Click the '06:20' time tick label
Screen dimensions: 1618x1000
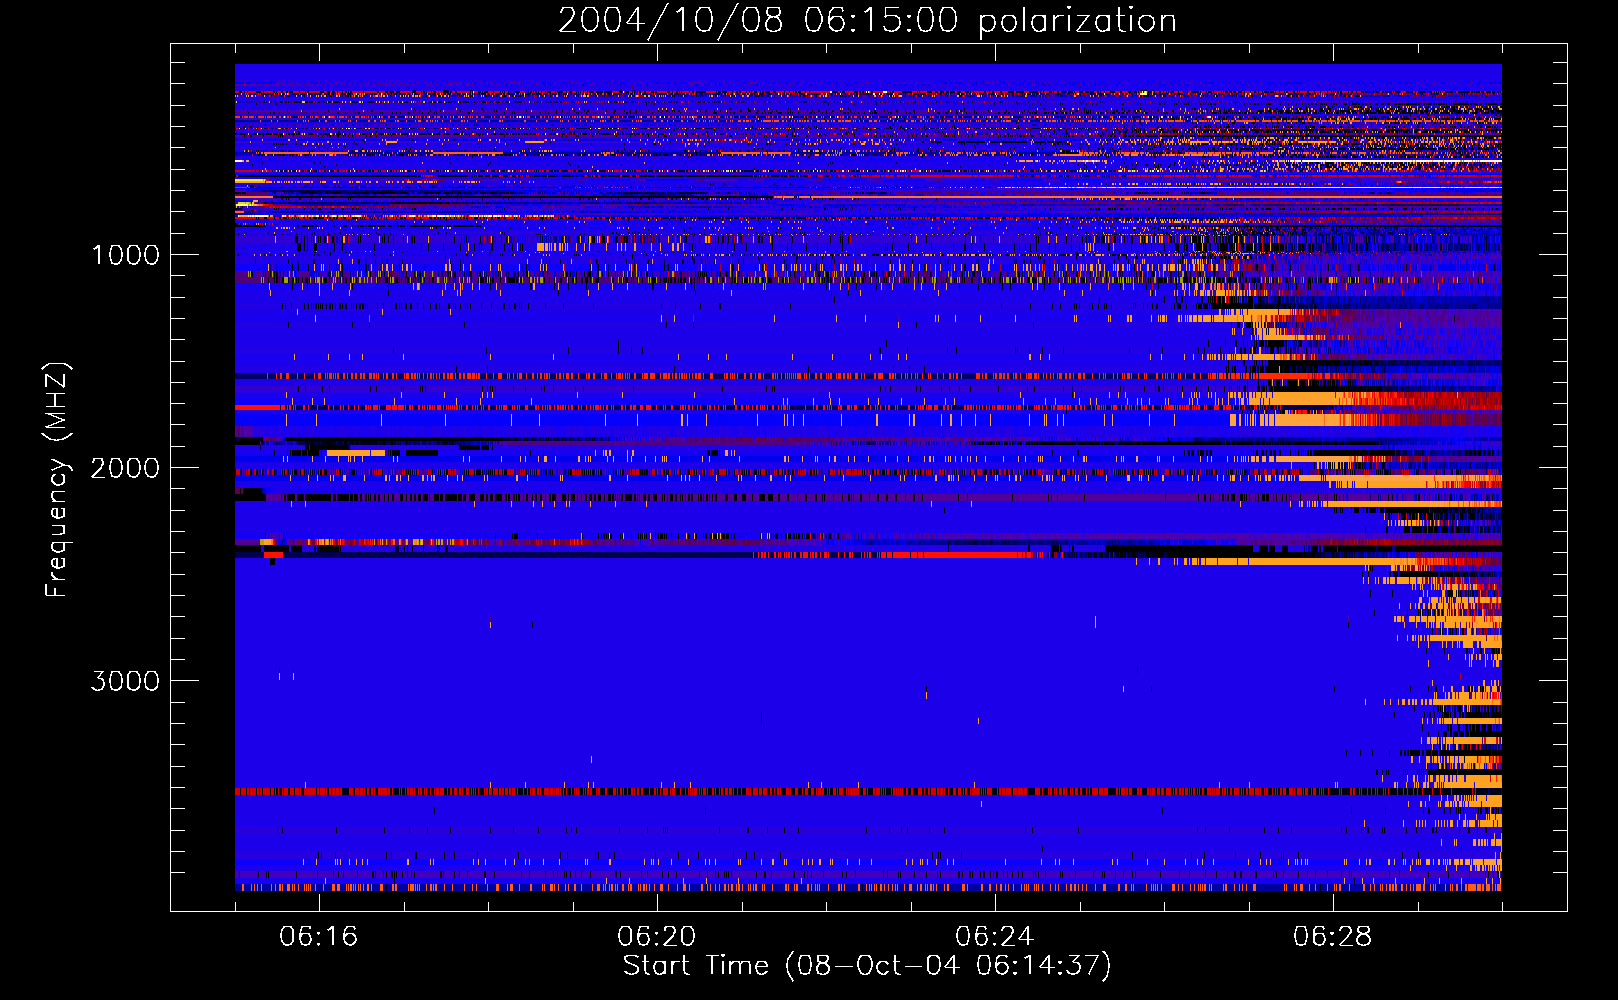(657, 937)
